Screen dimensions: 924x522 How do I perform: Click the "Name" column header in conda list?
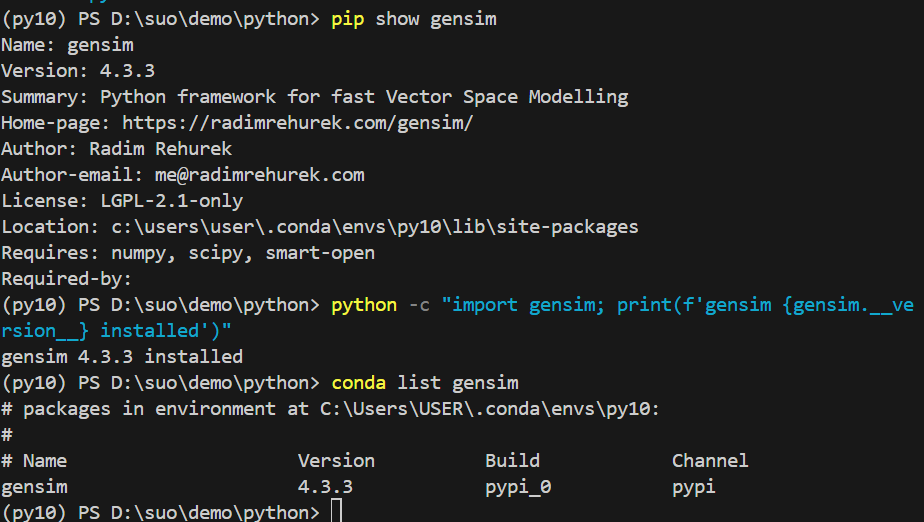click(45, 461)
